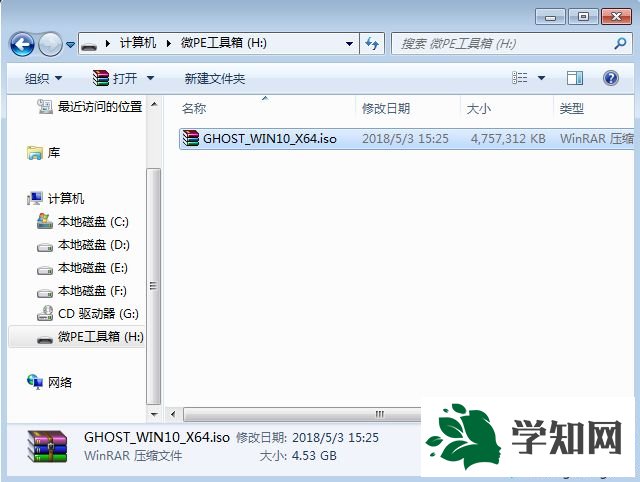Open 最近访问的位置 in navigation pane

coord(100,107)
